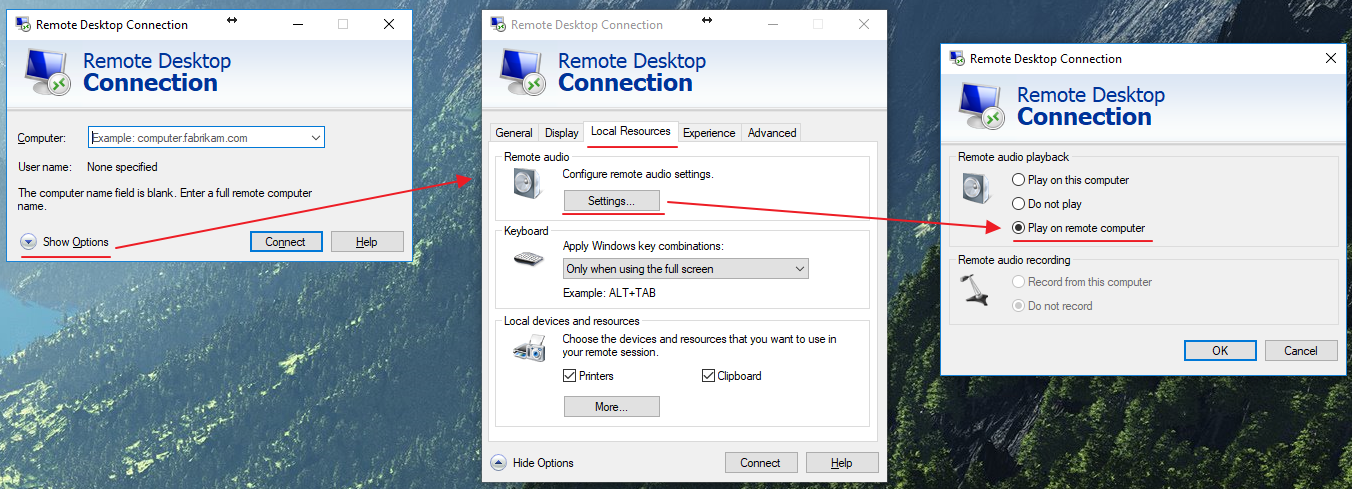Collapse Hide Options in the middle window
This screenshot has width=1352, height=489.
pos(532,463)
